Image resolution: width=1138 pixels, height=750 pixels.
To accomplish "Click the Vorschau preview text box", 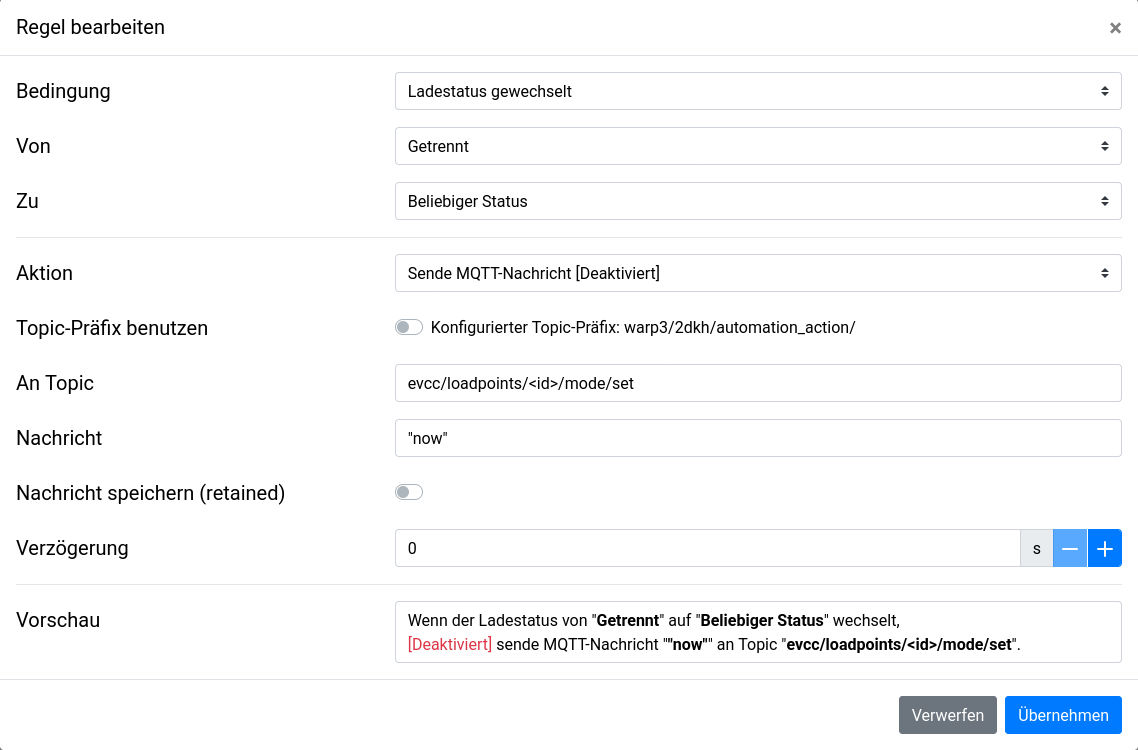I will tap(758, 632).
